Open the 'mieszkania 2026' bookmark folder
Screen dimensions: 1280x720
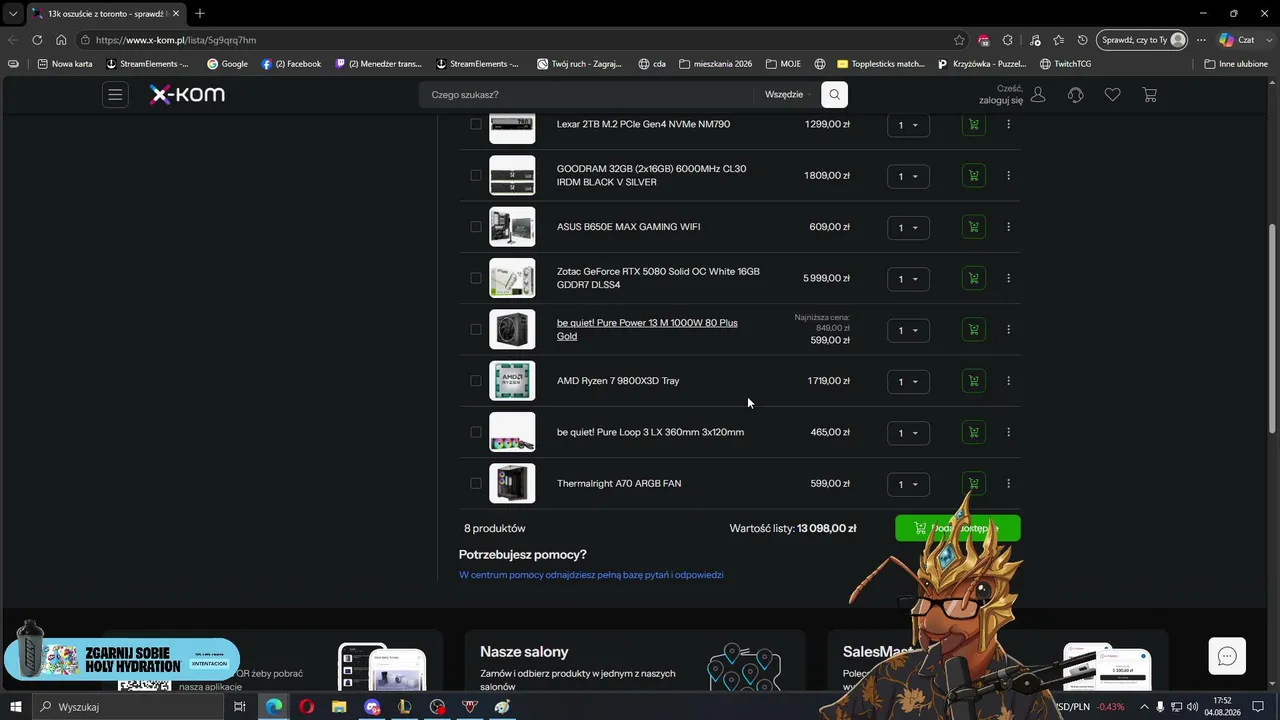pos(715,64)
